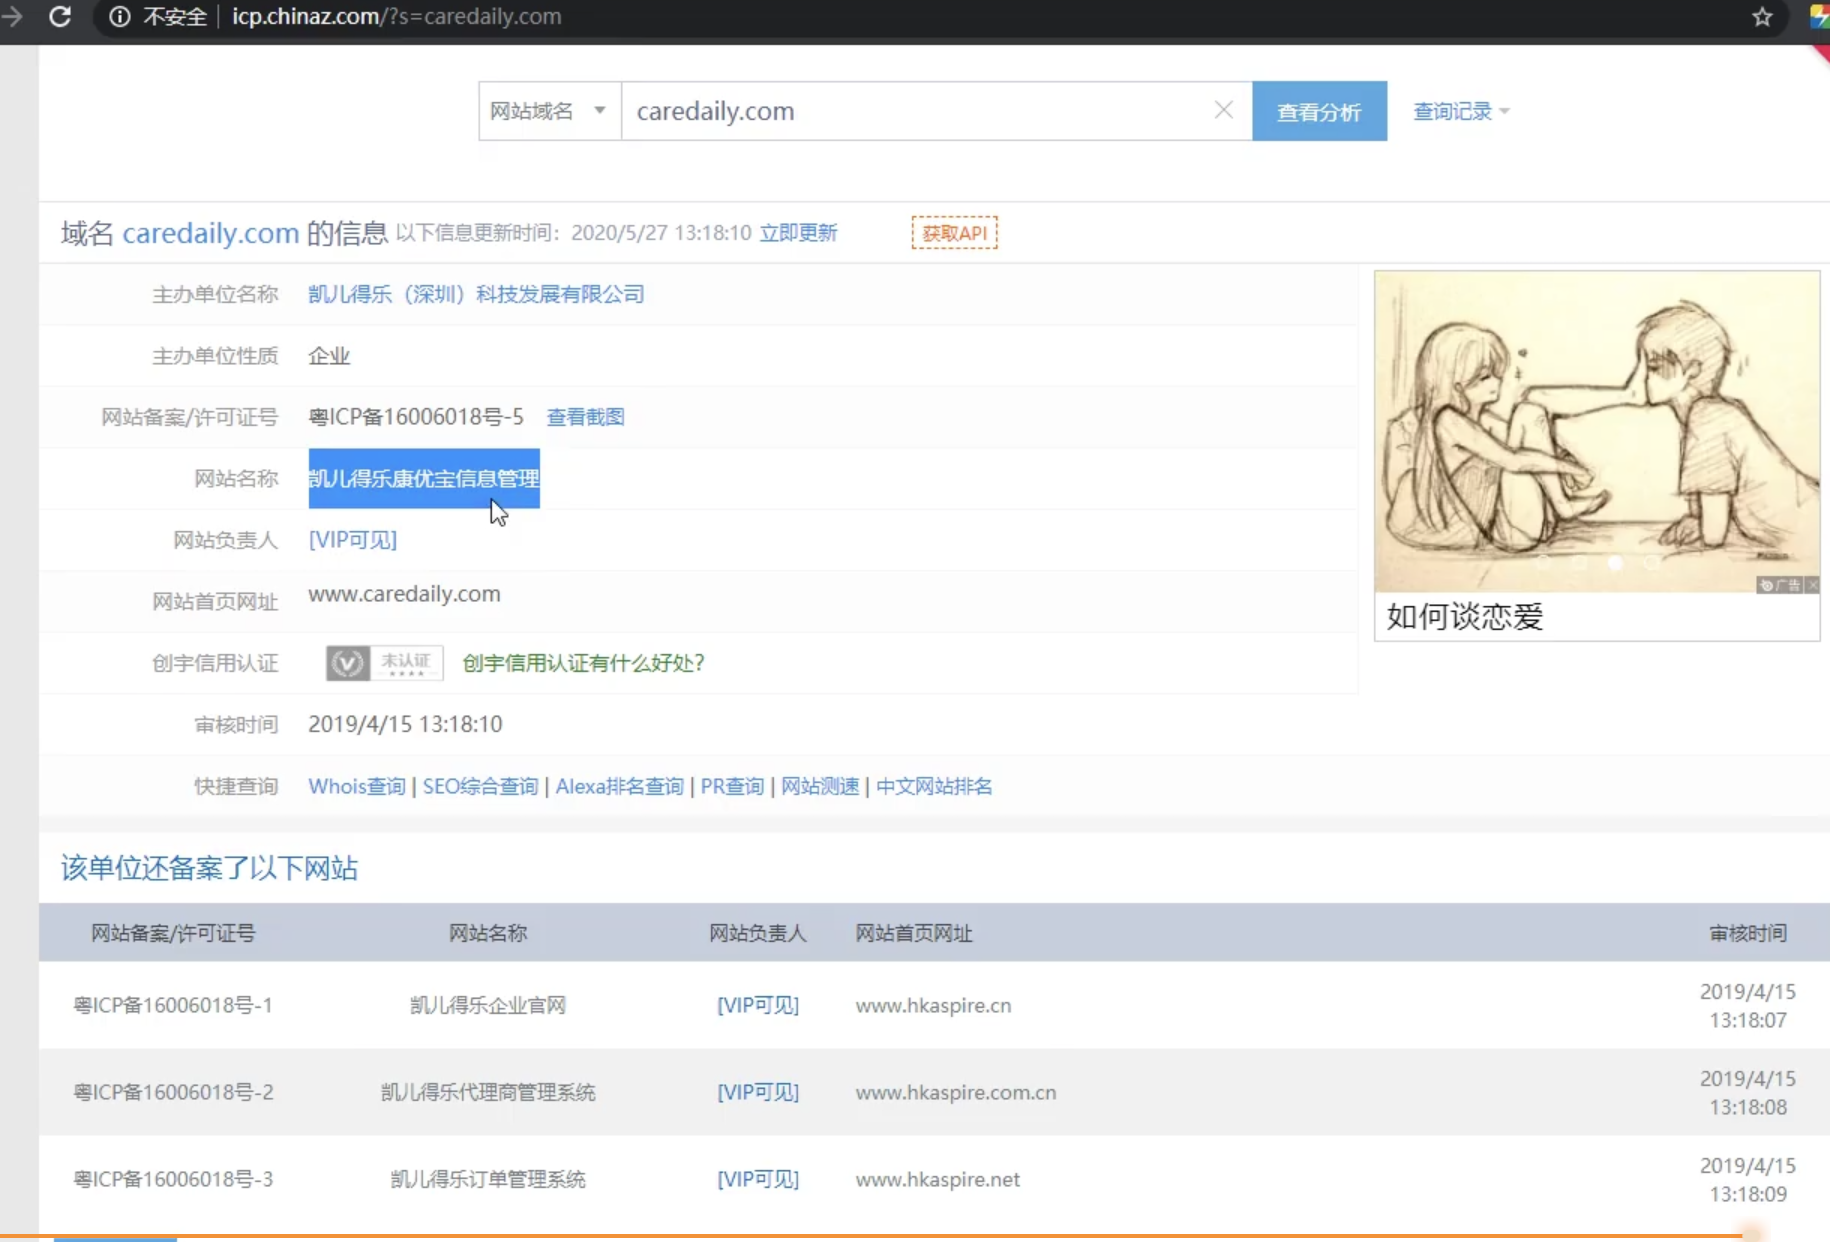Viewport: 1830px width, 1242px height.
Task: Click the 该单位还备案了以下网站 section heading
Action: 209,868
